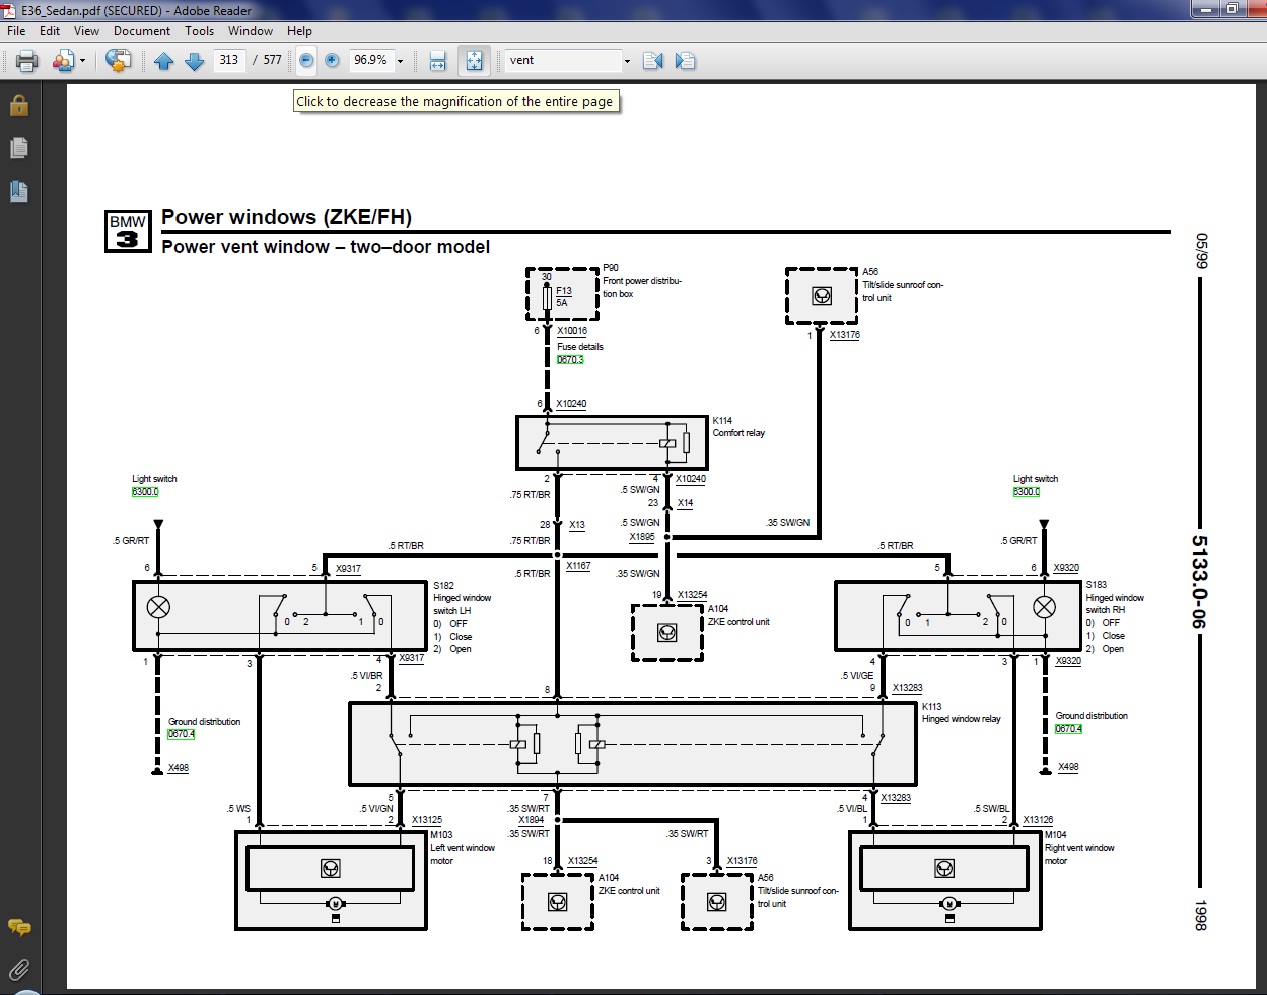The height and width of the screenshot is (995, 1267).
Task: Toggle the Fit Width scrolling mode
Action: (437, 61)
